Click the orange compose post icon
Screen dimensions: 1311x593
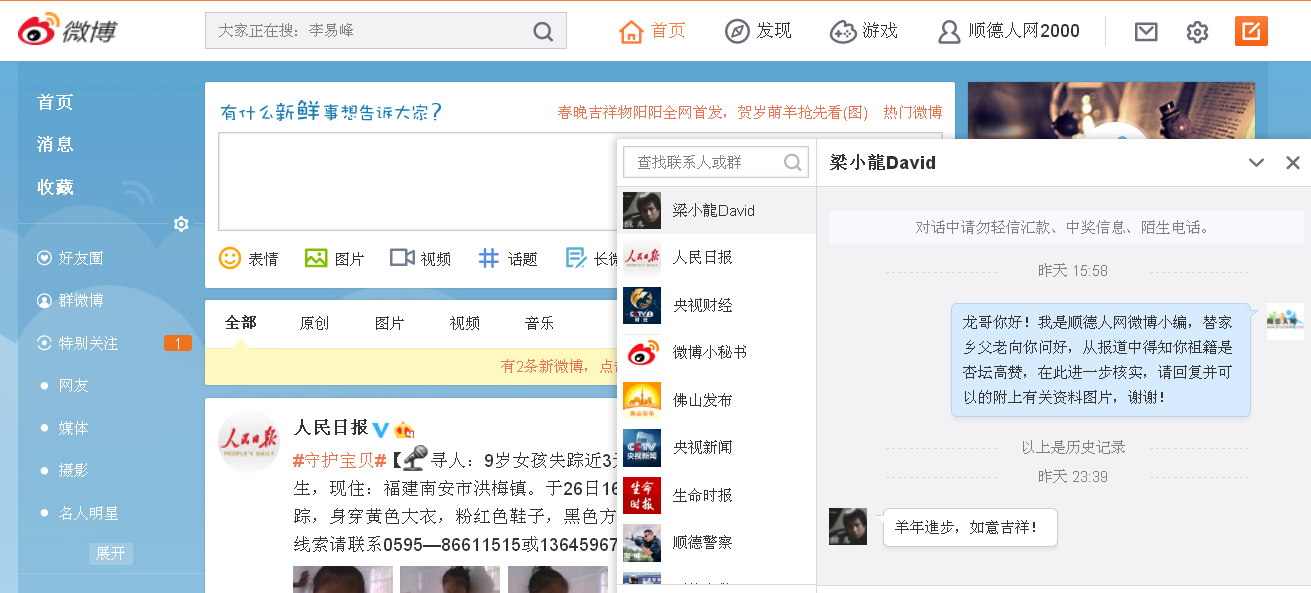[1251, 30]
